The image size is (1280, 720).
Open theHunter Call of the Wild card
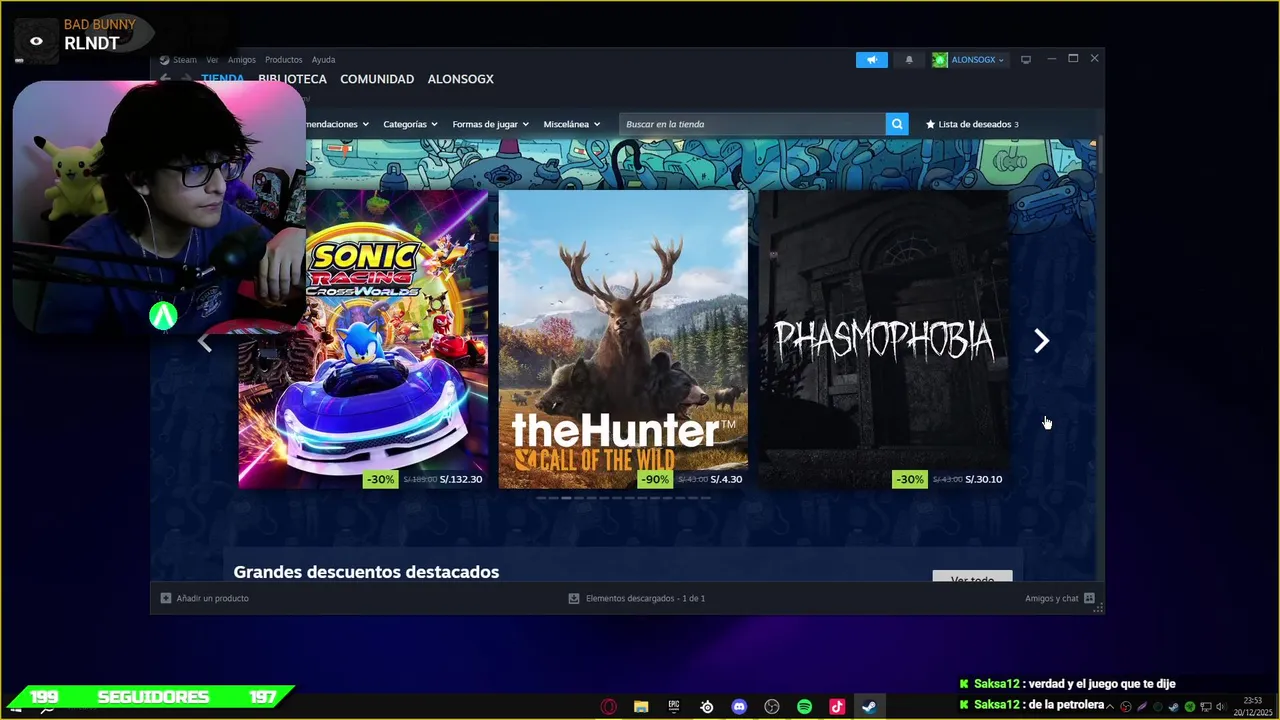click(623, 339)
